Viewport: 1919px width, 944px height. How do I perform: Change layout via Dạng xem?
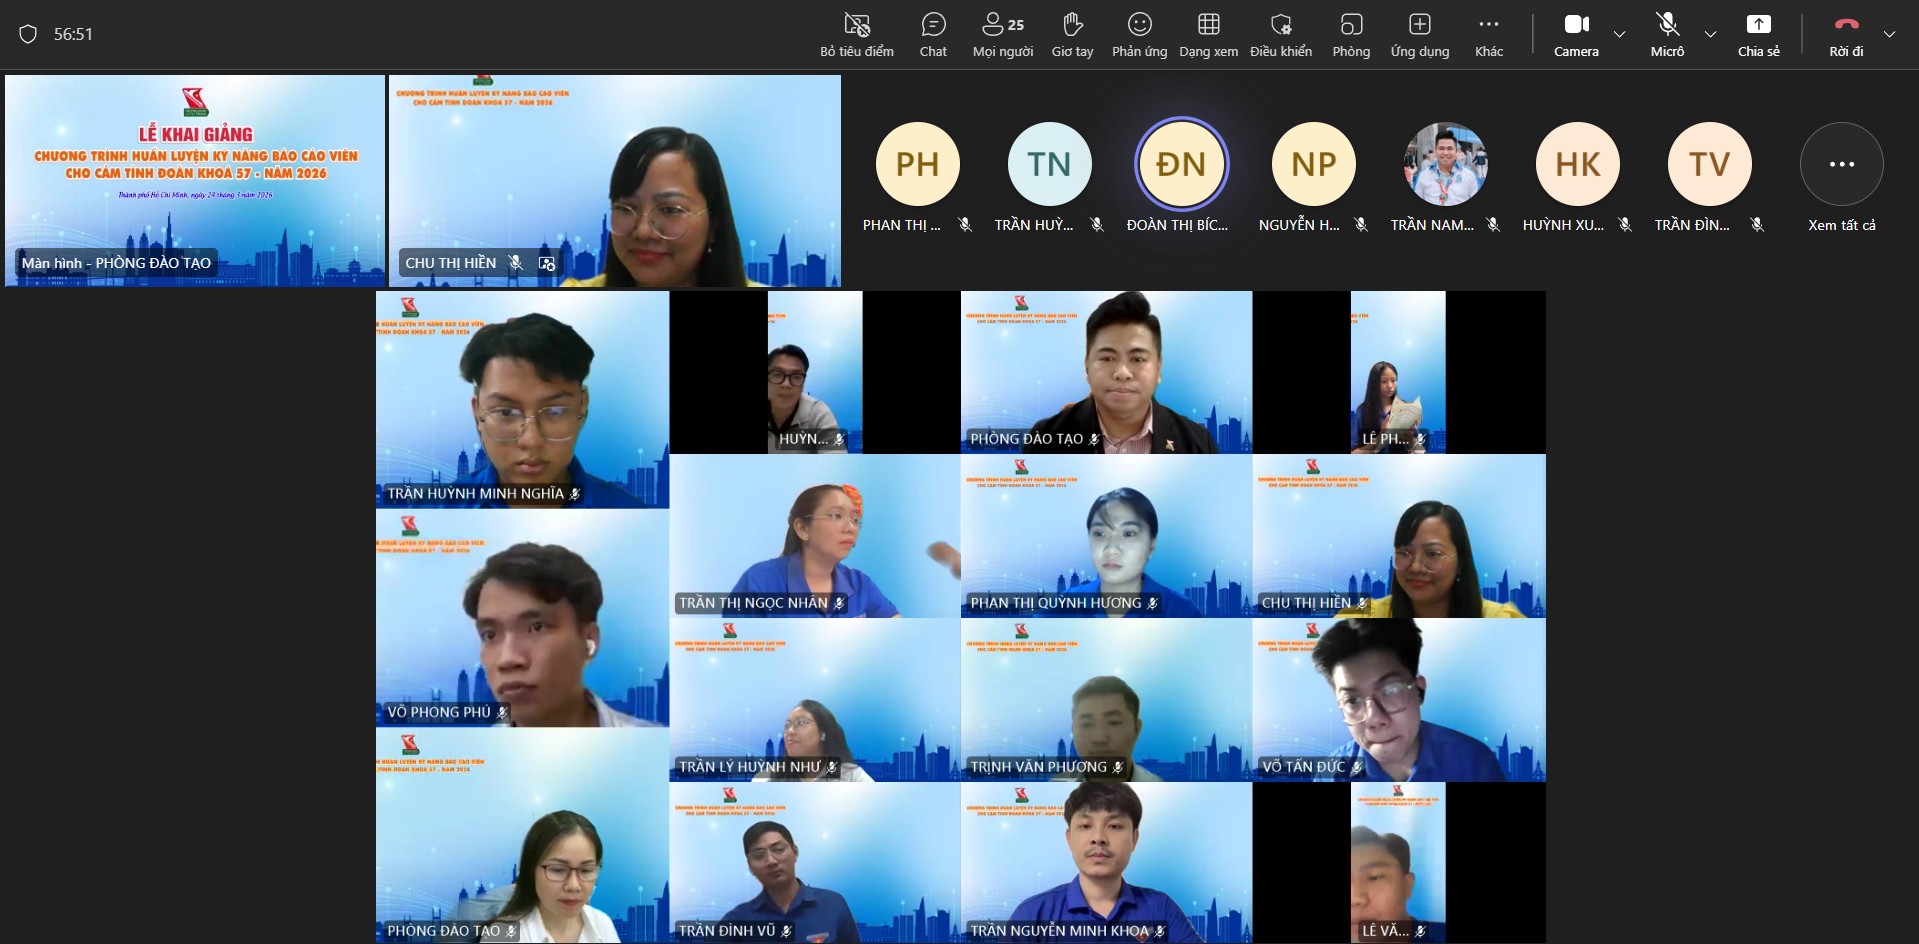[x=1208, y=34]
